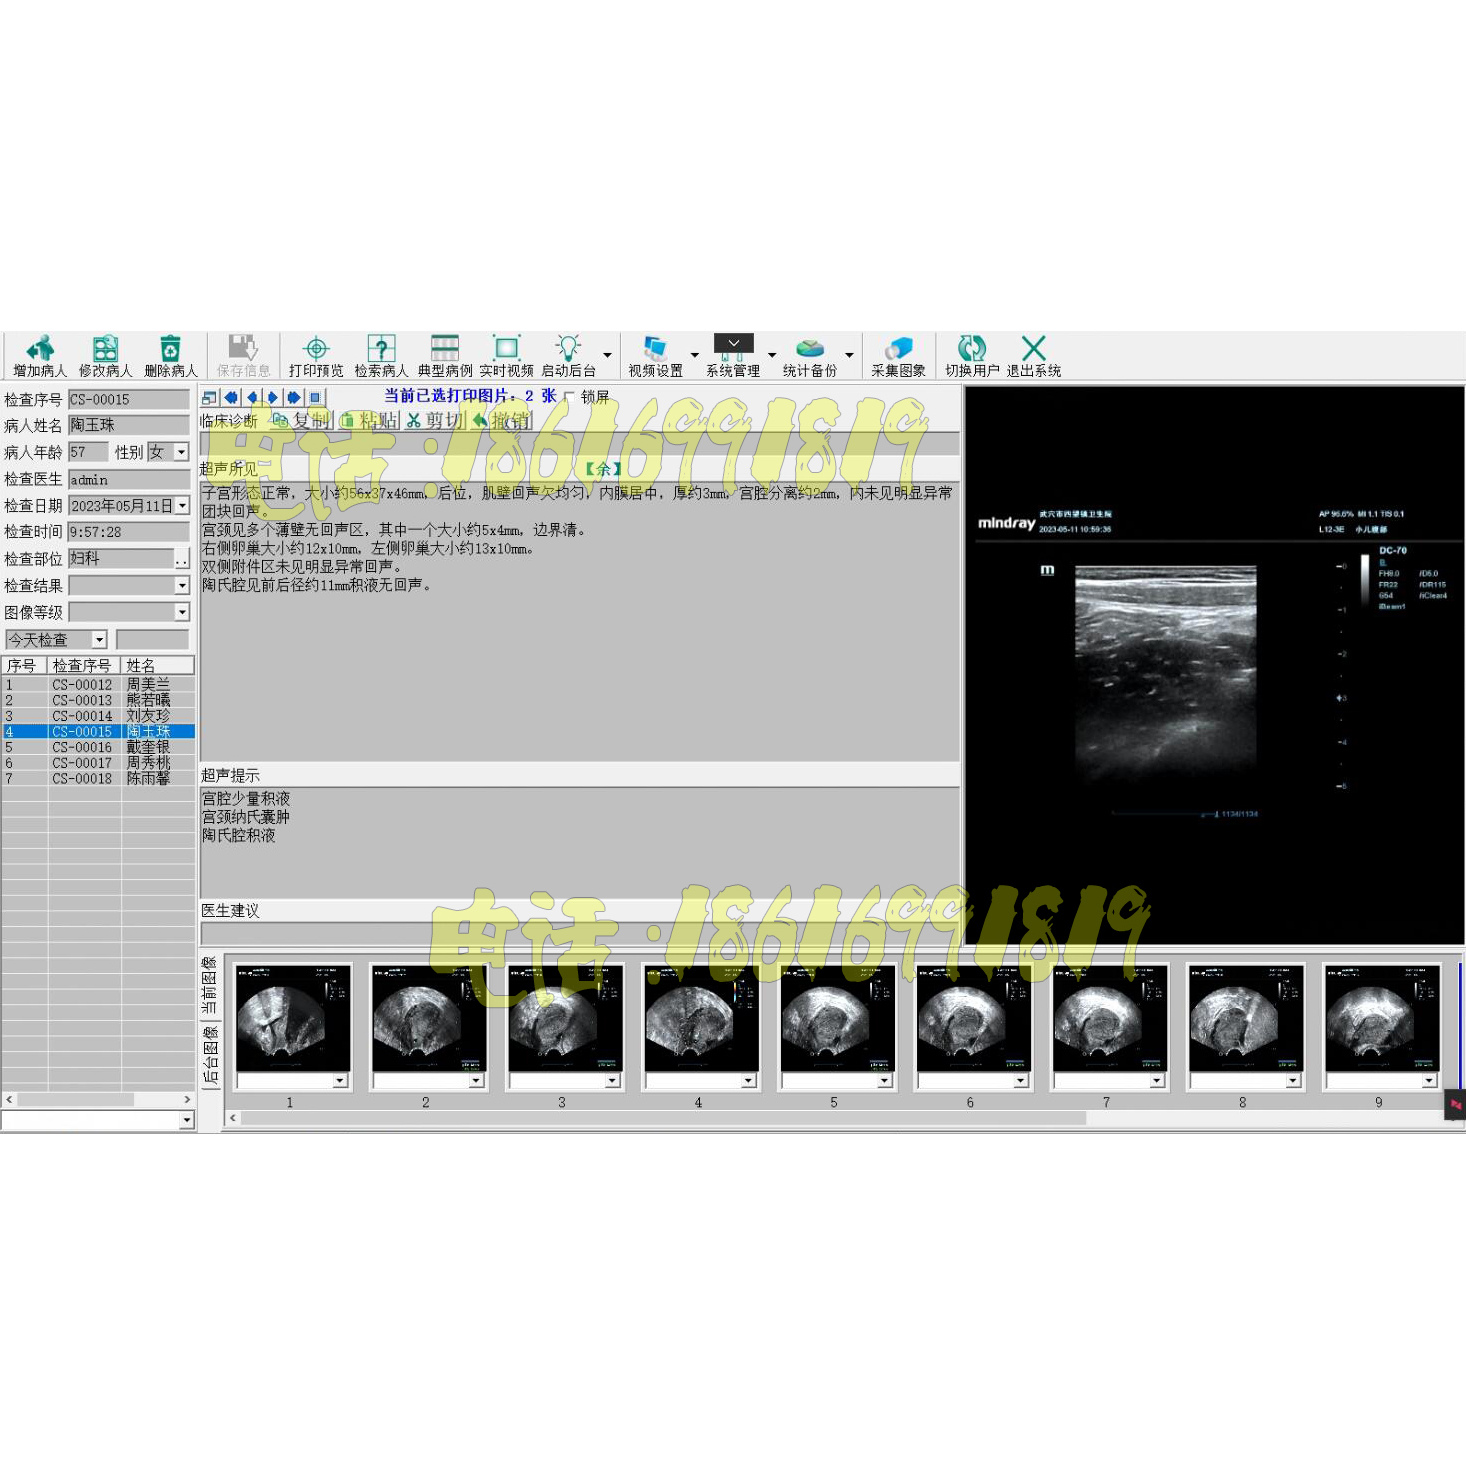This screenshot has width=1466, height=1466.
Task: Toggle the 锁屏 lock screen checkbox
Action: (x=570, y=397)
